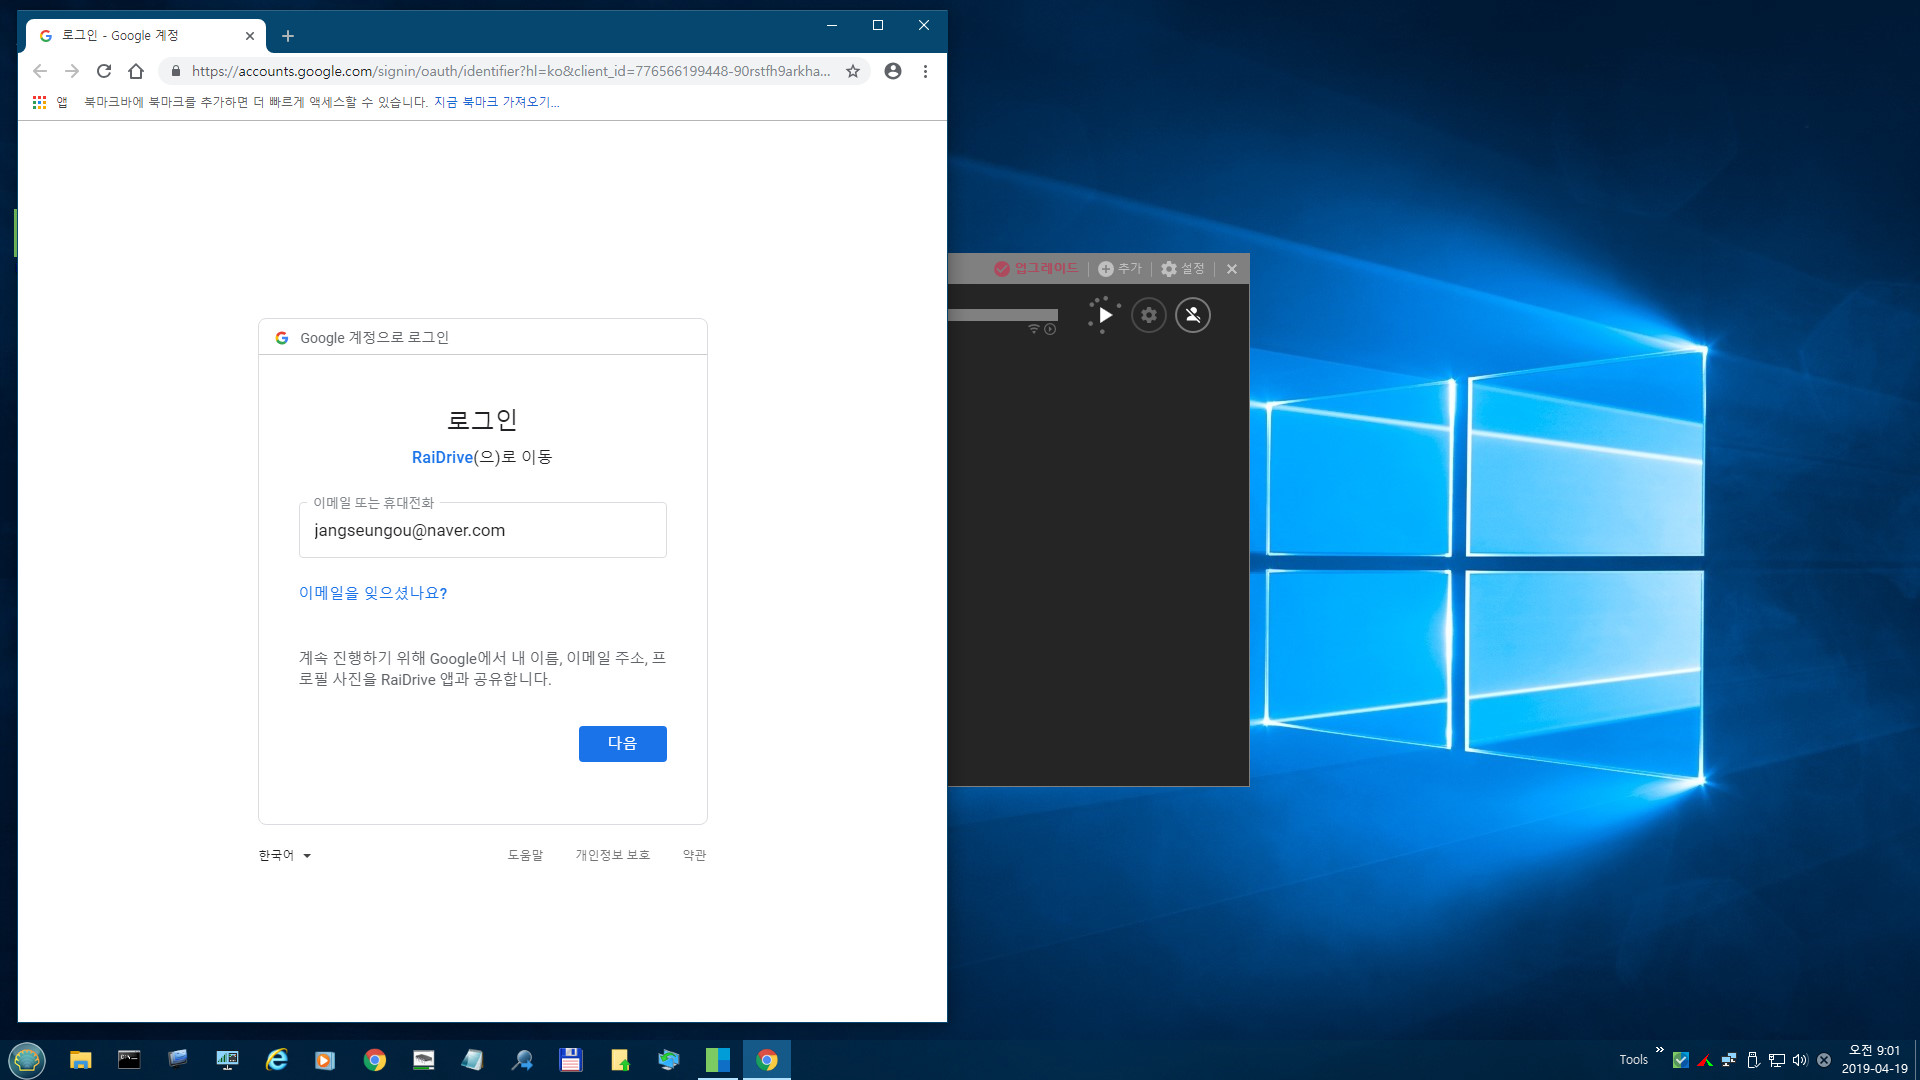Click the volume speaker tray icon
The image size is (1920, 1080).
point(1800,1060)
